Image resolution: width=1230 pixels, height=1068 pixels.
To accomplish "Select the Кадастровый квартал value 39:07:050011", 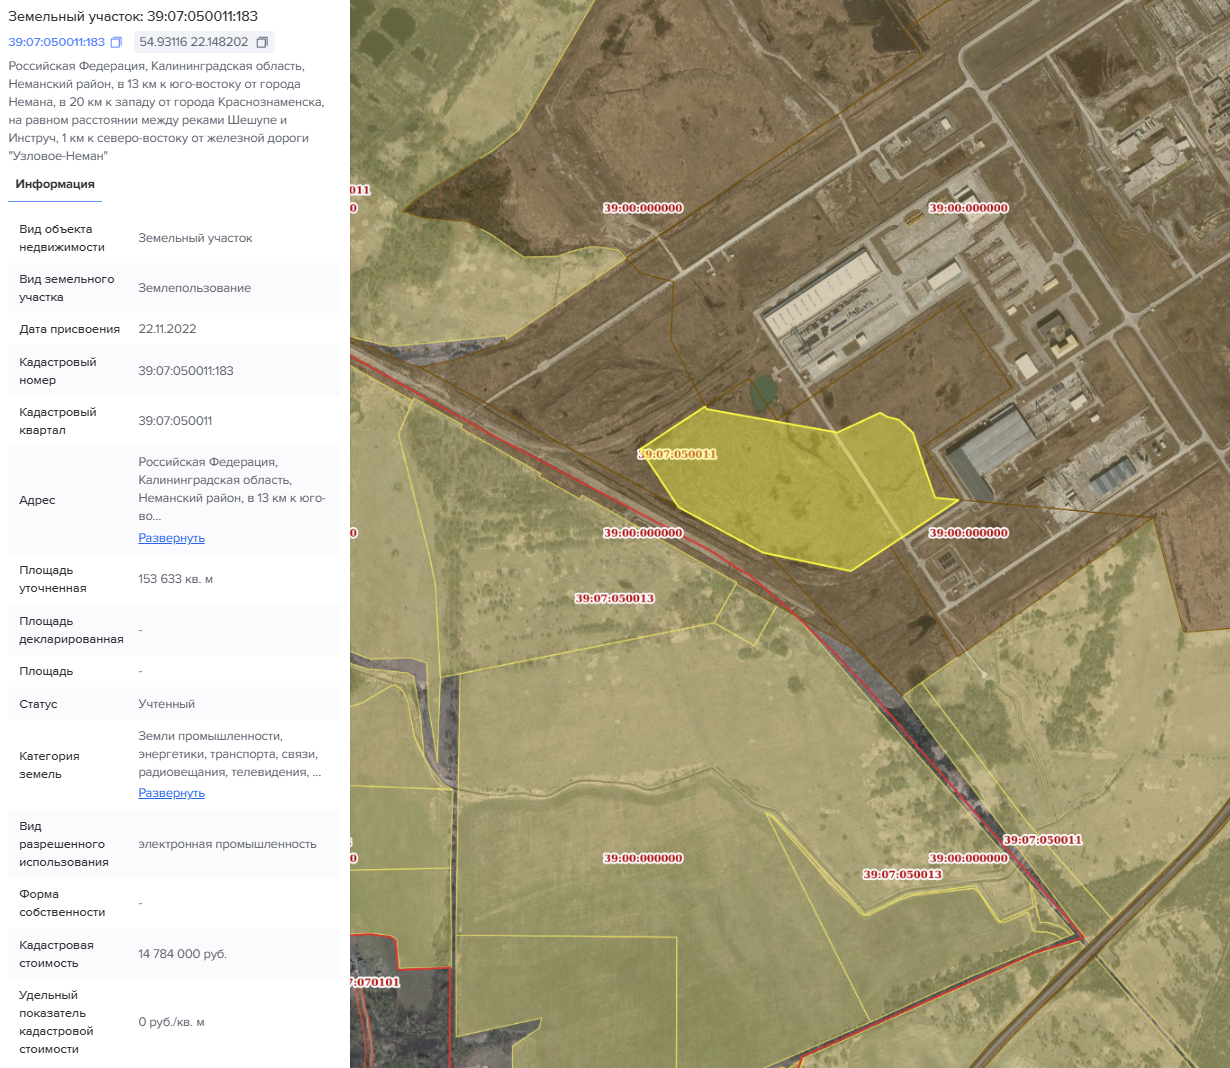I will coord(175,421).
